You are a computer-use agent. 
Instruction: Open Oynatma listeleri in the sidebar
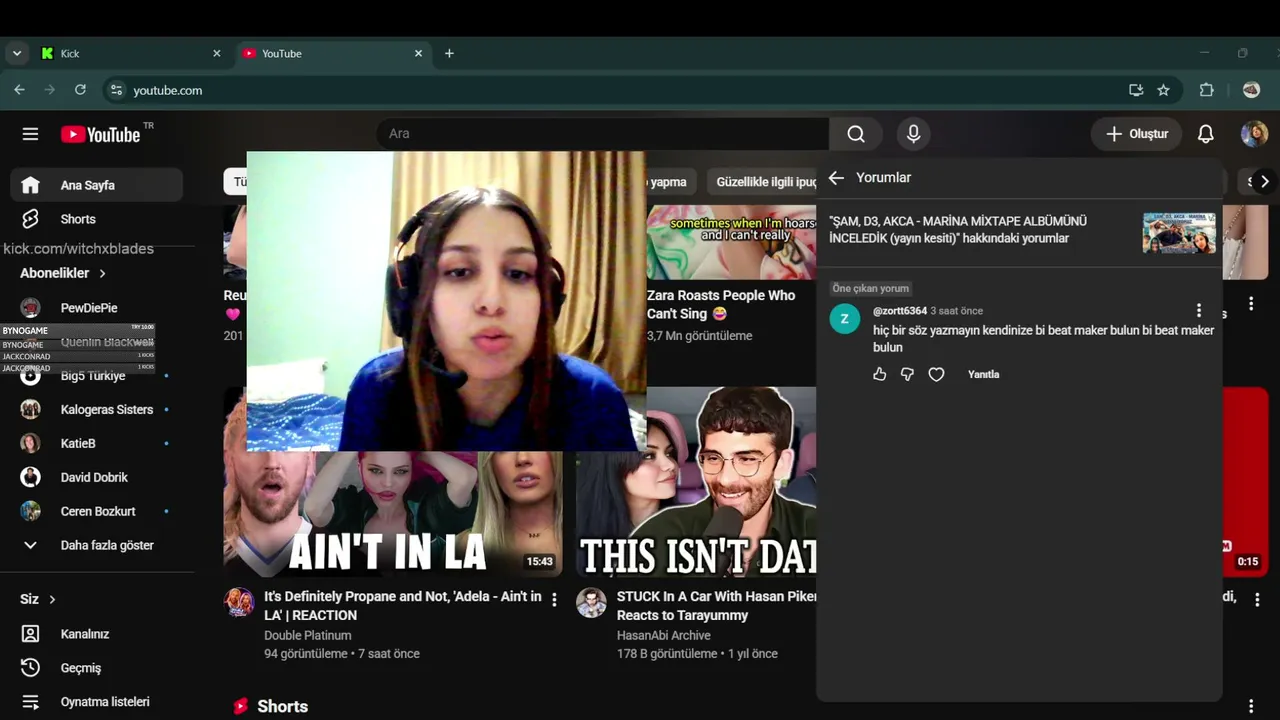[x=97, y=702]
